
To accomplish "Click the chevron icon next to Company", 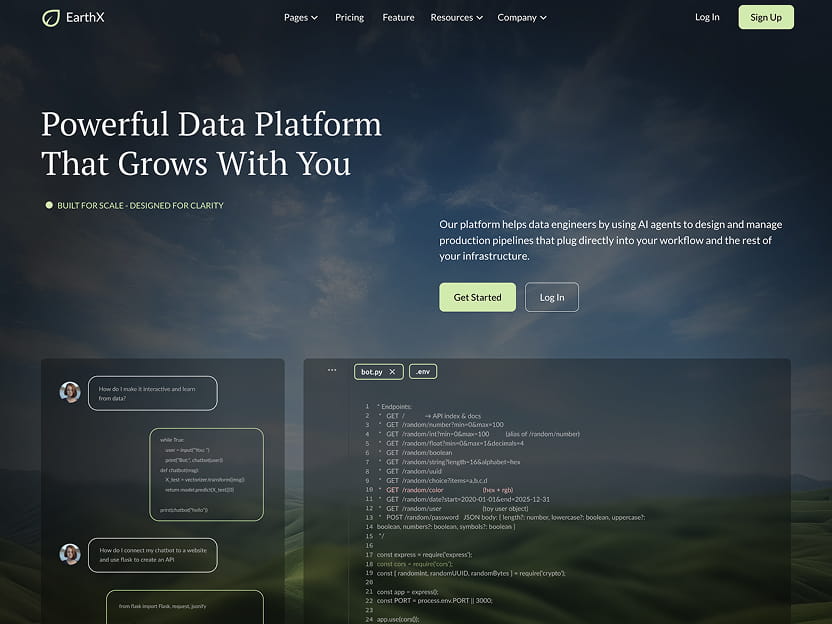I will coord(545,17).
